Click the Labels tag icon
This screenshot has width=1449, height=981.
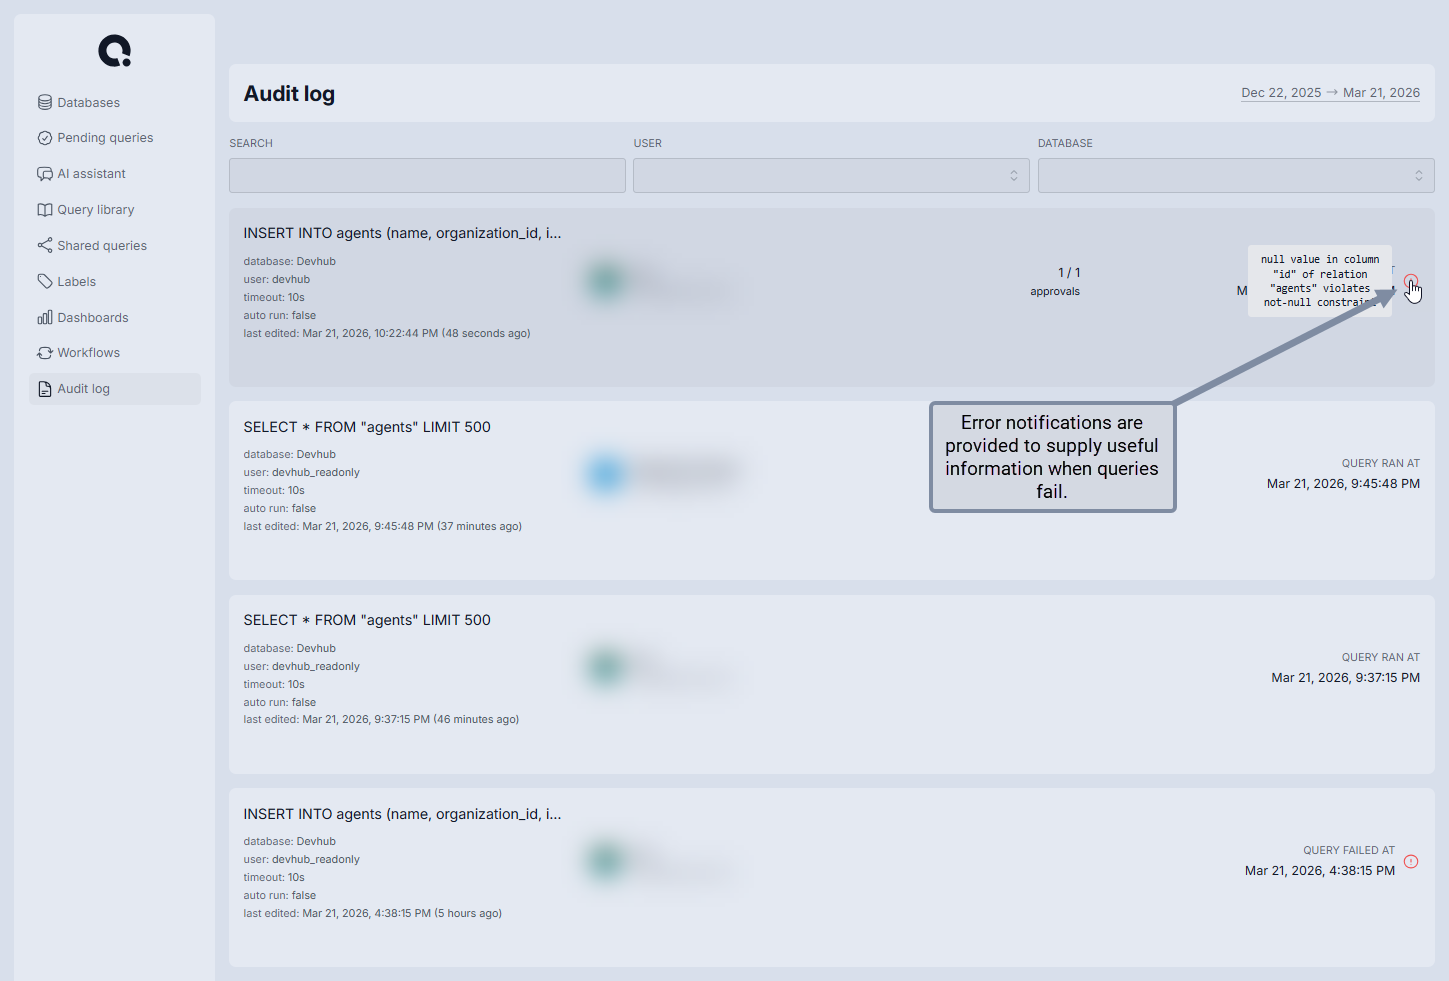[x=45, y=281]
